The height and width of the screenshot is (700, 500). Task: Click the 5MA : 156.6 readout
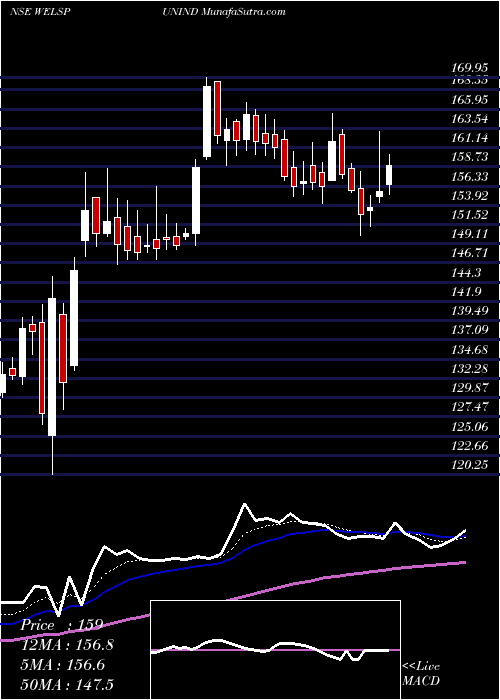62,665
